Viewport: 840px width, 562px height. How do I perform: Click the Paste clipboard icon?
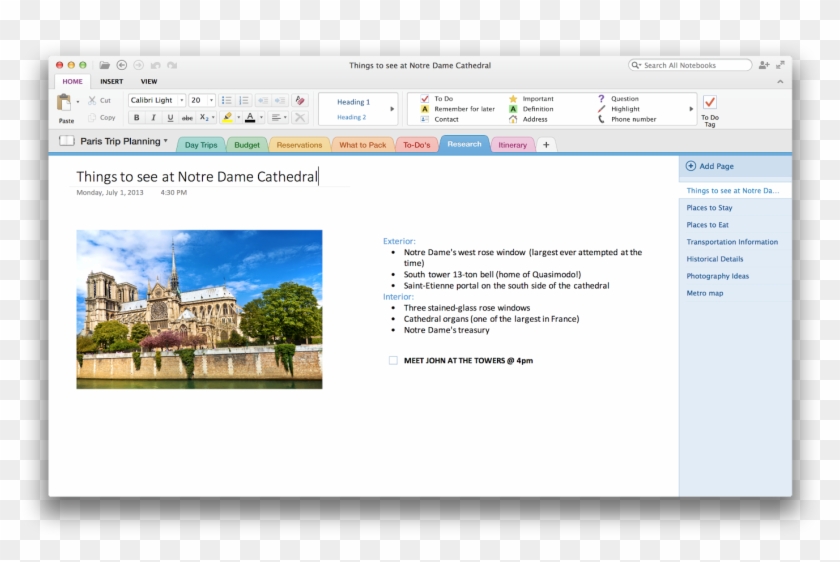coord(64,102)
